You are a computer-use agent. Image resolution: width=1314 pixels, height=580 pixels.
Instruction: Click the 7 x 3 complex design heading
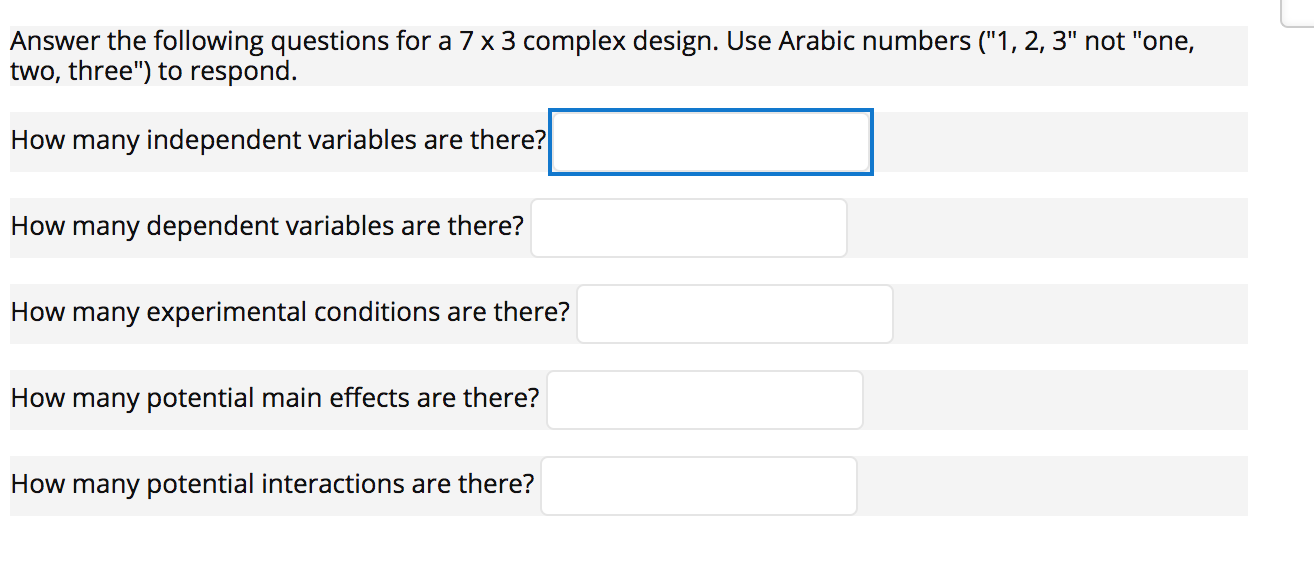pyautogui.click(x=400, y=41)
